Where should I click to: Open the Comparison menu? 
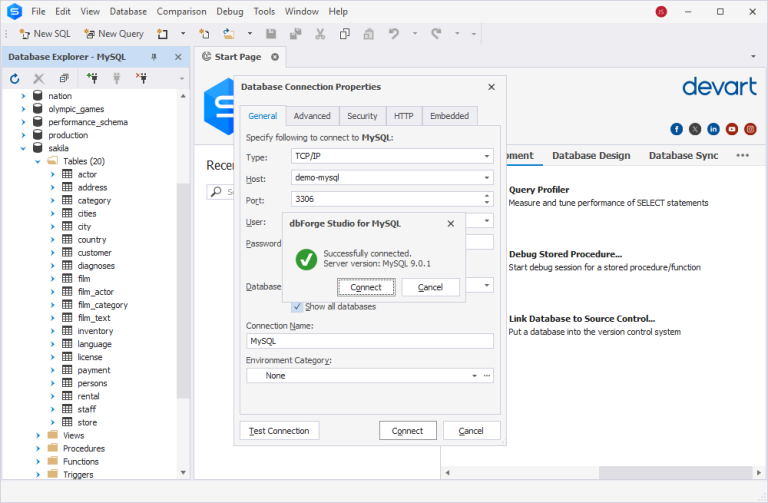pos(181,11)
